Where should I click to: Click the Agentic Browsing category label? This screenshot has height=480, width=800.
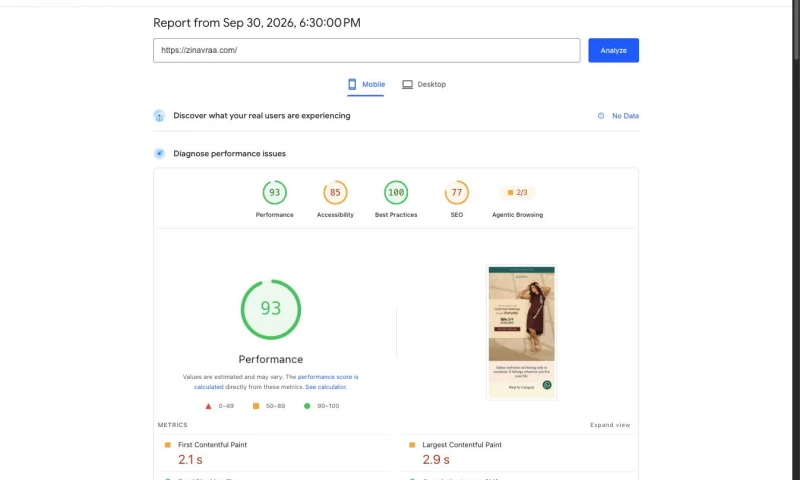[x=517, y=215]
